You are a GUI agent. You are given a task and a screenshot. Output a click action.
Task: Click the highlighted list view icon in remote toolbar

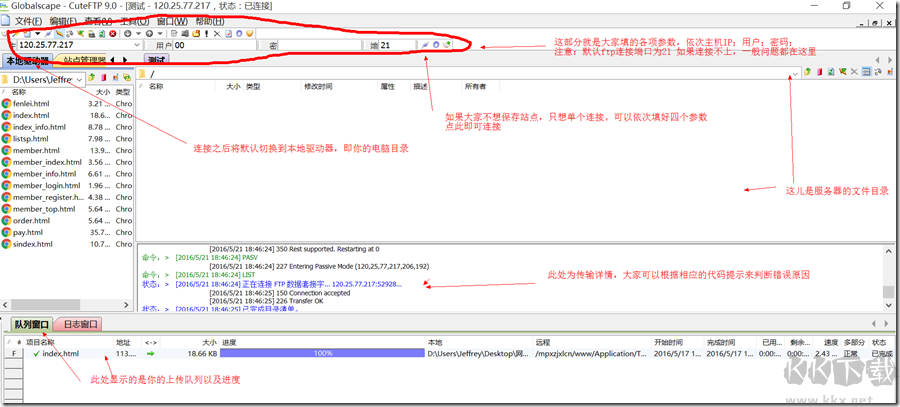pyautogui.click(x=867, y=72)
